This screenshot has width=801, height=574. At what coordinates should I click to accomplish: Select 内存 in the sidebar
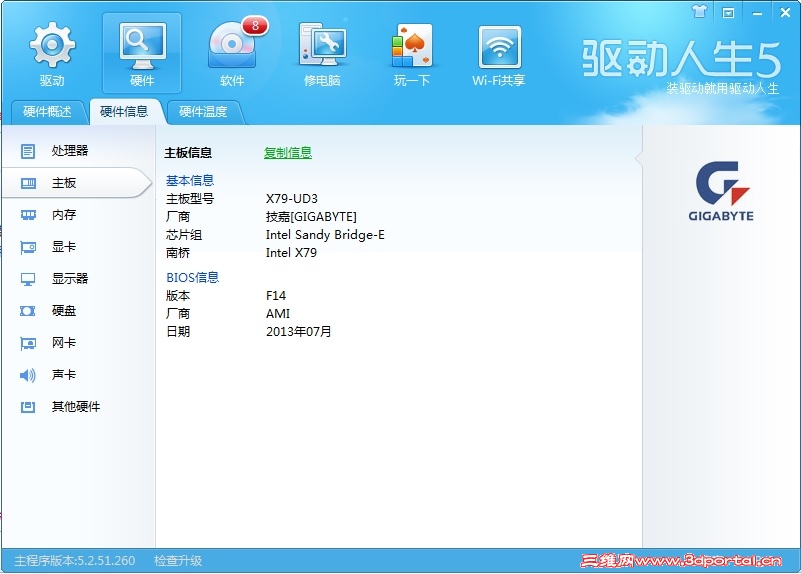pyautogui.click(x=64, y=215)
